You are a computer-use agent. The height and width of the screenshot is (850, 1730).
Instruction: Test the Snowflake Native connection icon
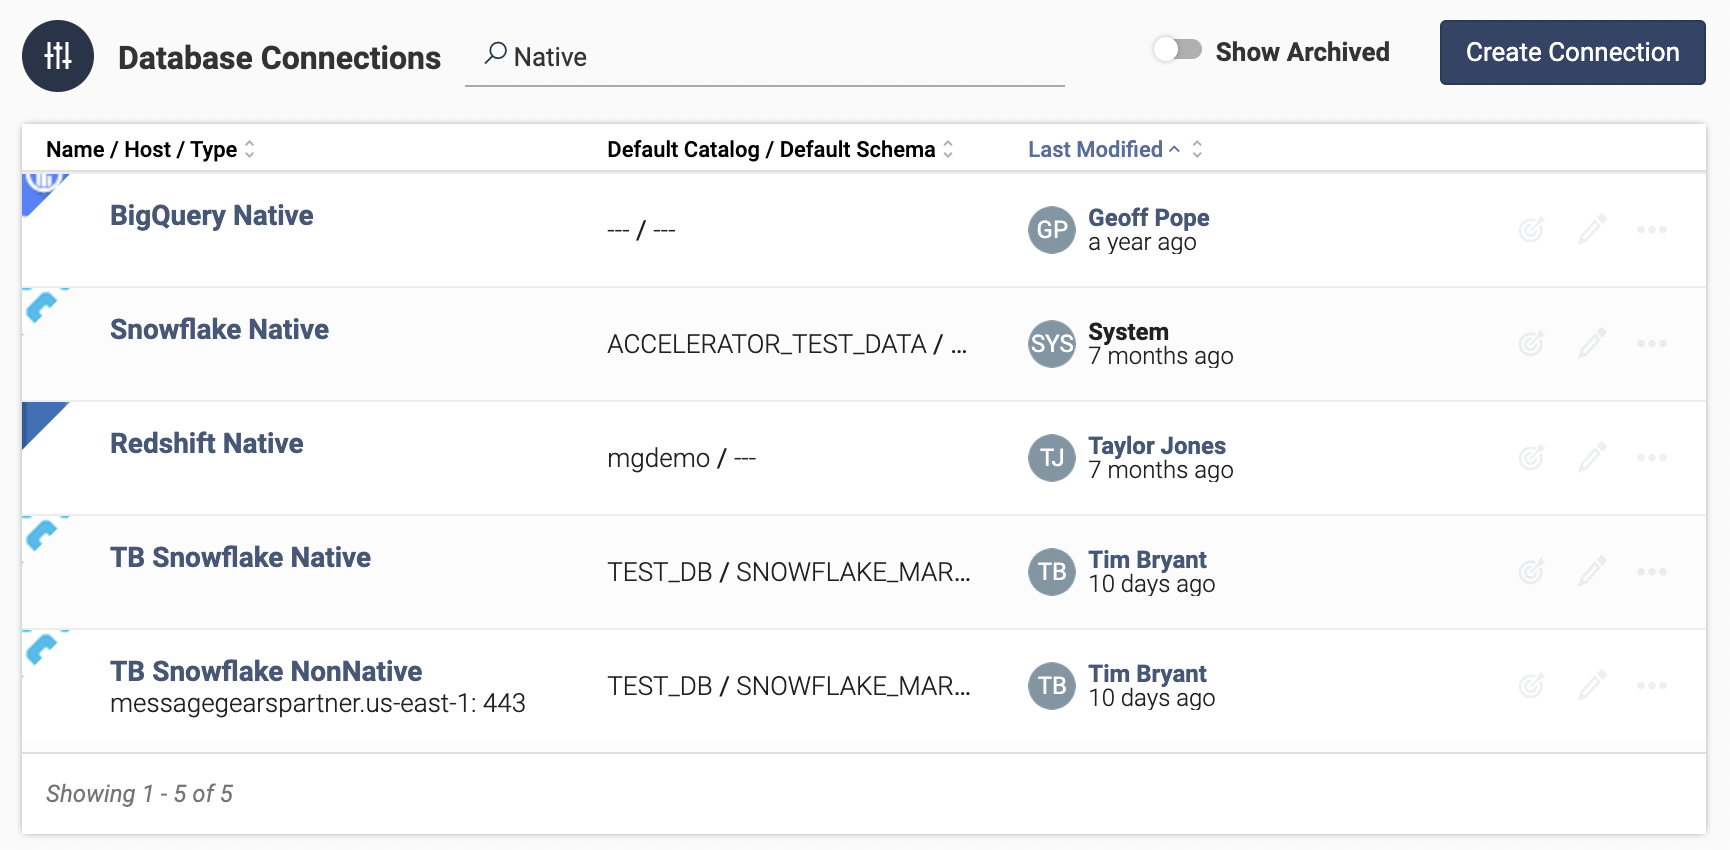[x=1532, y=343]
